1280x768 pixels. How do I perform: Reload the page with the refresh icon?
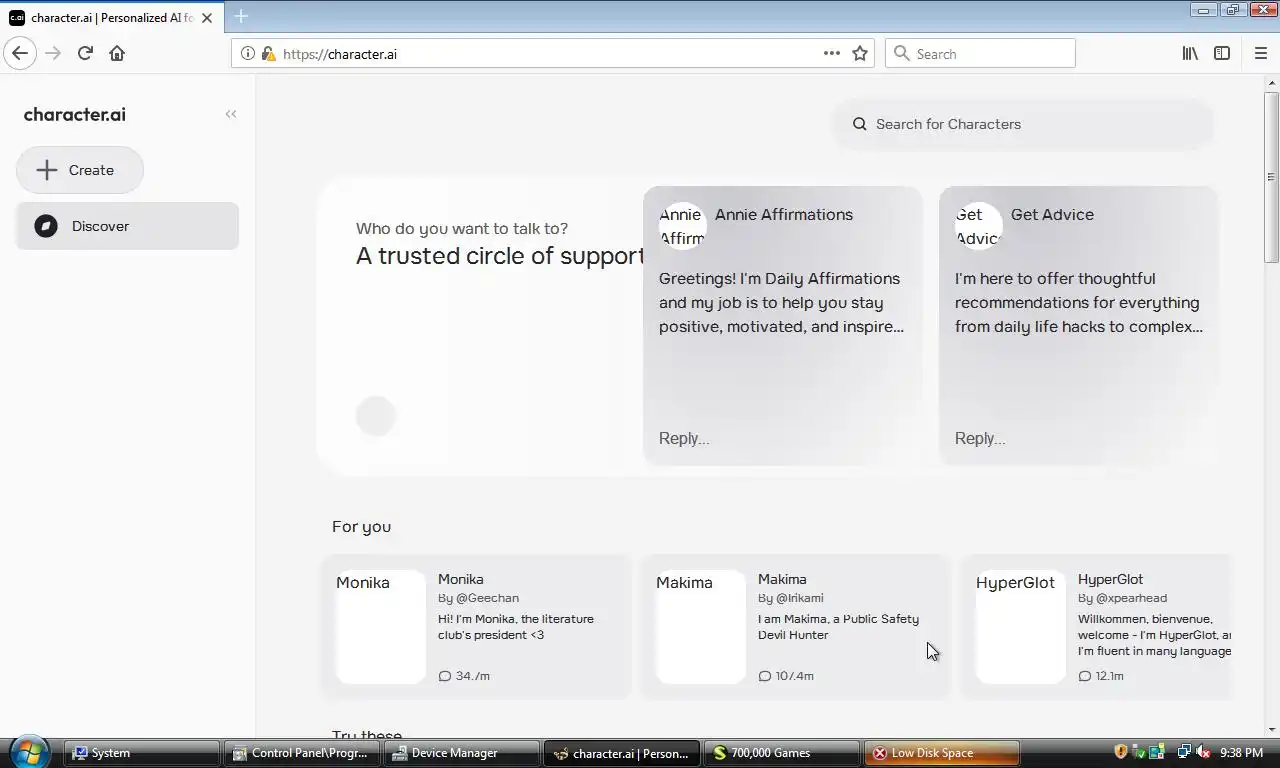pyautogui.click(x=85, y=53)
